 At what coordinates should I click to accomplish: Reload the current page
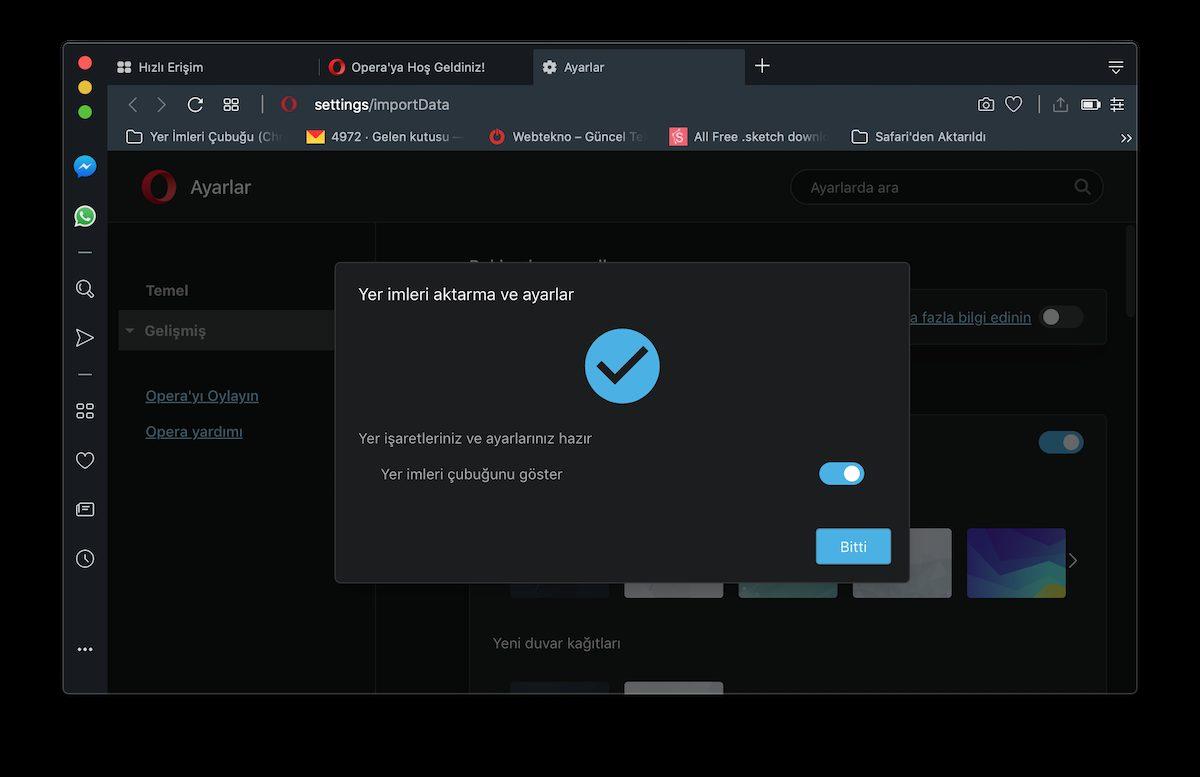196,105
